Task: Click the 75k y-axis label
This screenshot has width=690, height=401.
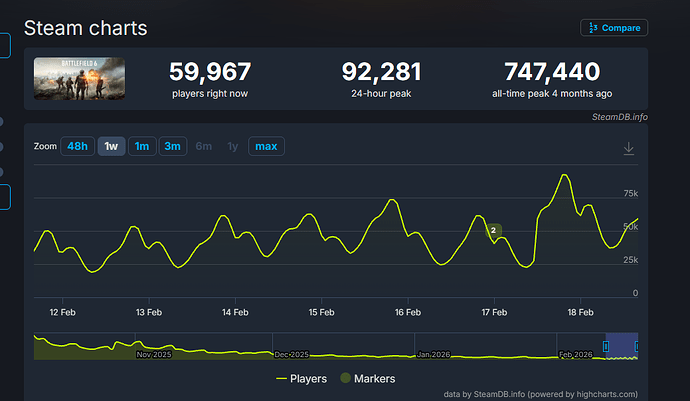Action: point(631,194)
